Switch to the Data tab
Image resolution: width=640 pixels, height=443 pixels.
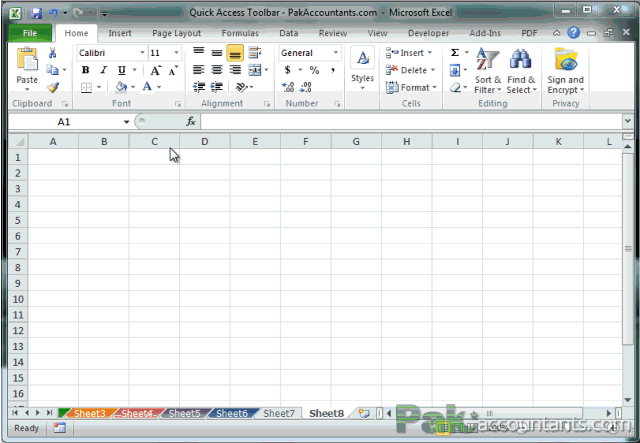pyautogui.click(x=289, y=33)
